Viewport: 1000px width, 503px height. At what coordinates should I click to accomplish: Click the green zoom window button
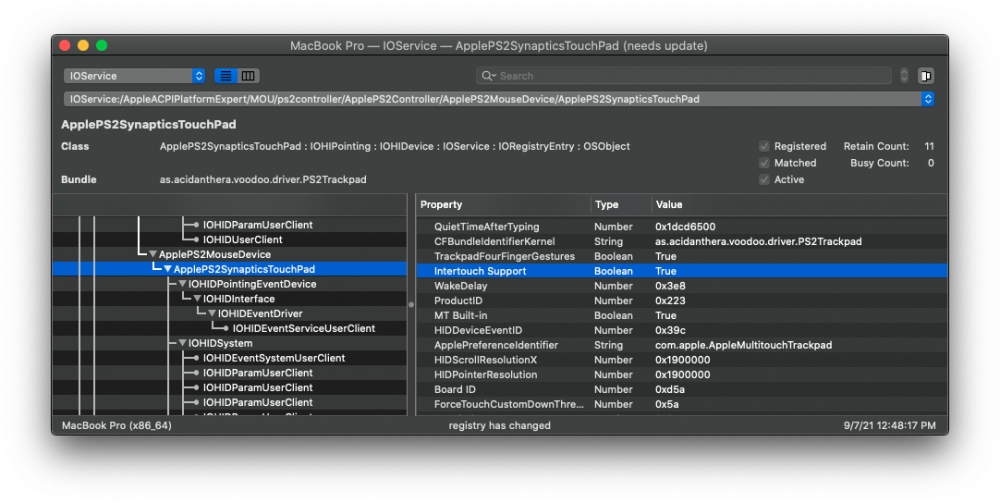tap(101, 45)
